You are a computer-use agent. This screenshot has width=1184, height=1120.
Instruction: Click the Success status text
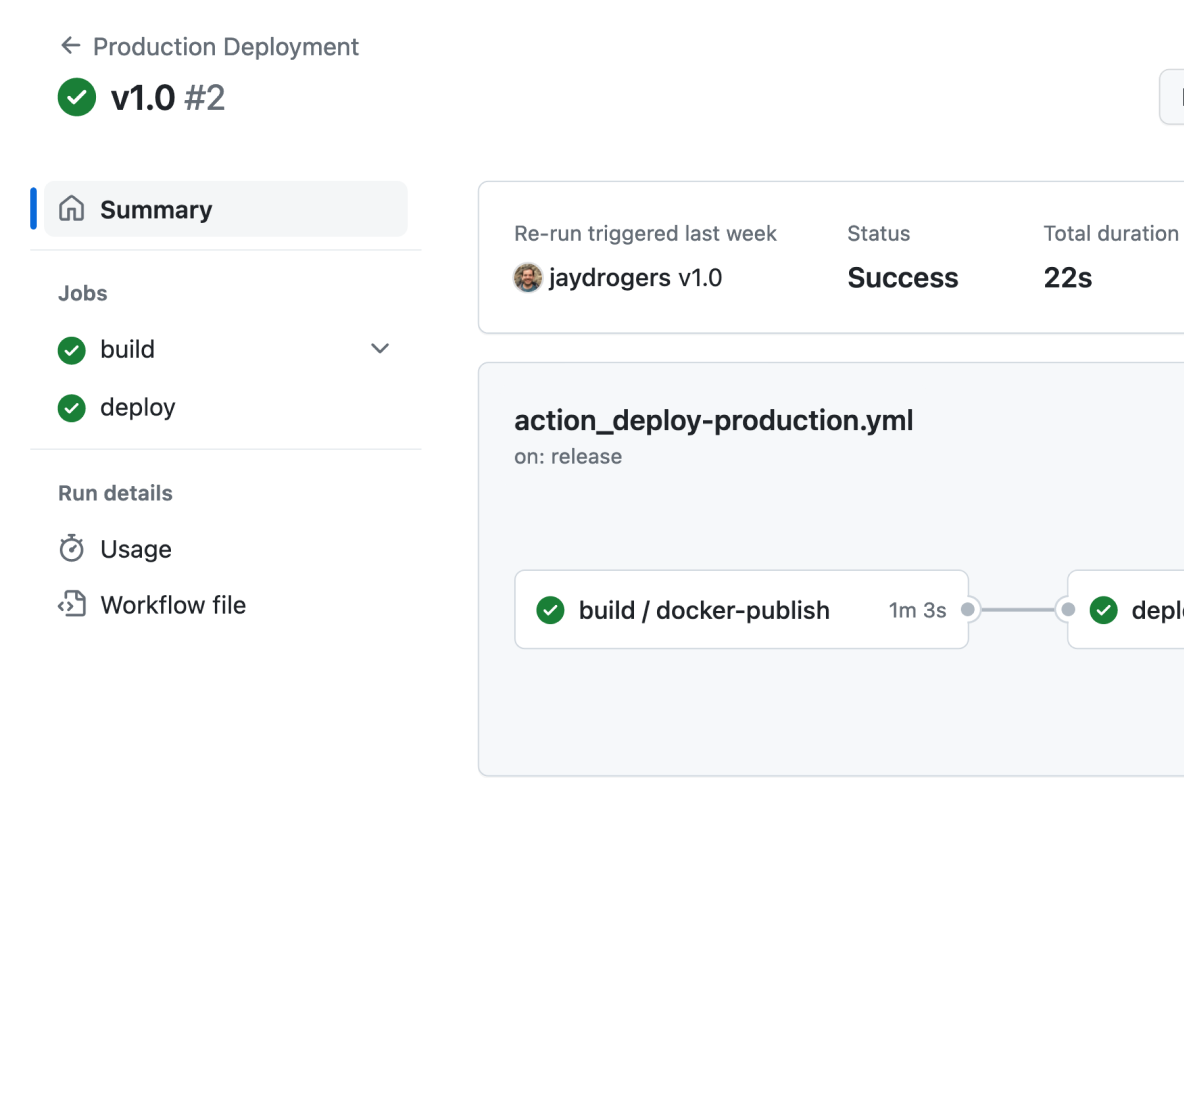[902, 278]
